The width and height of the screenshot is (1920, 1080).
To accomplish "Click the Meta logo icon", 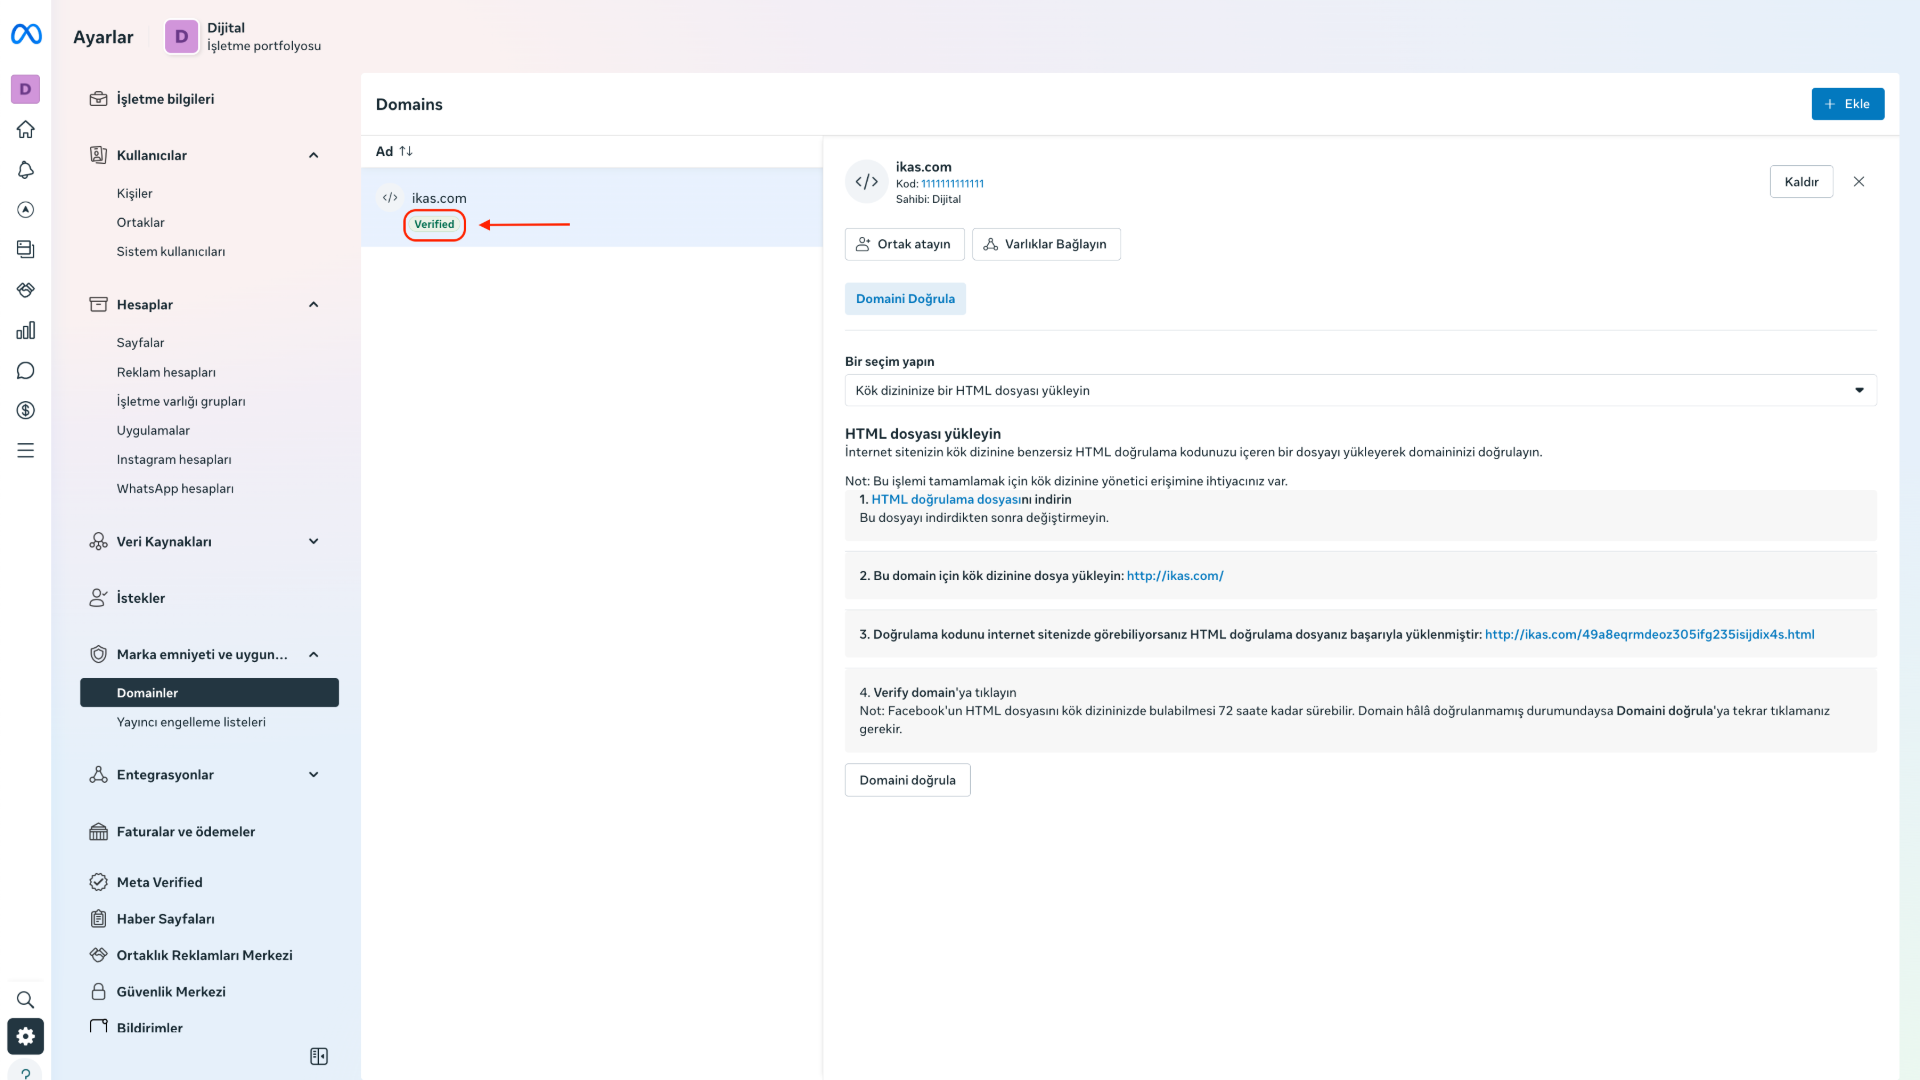I will [x=26, y=35].
